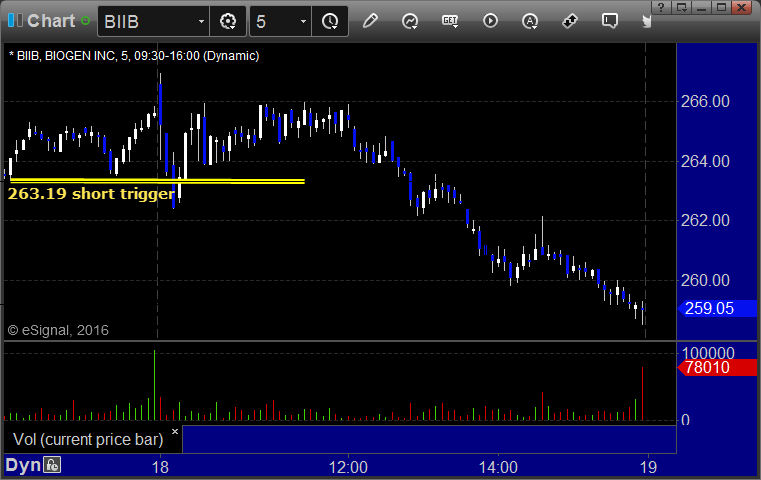Viewport: 761px width, 480px height.
Task: Maximize the chart window
Action: pyautogui.click(x=721, y=7)
